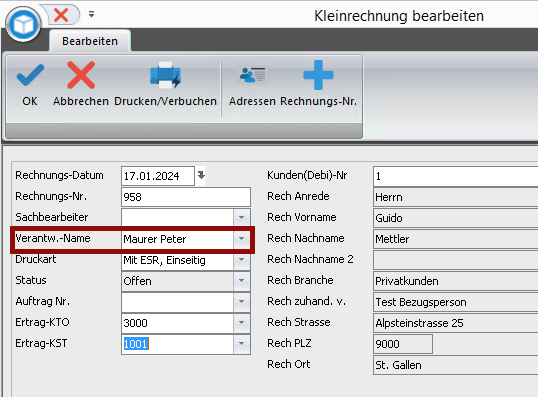This screenshot has width=538, height=397.
Task: Click the Kleinrechnung bearbeiten window title
Action: click(x=399, y=16)
